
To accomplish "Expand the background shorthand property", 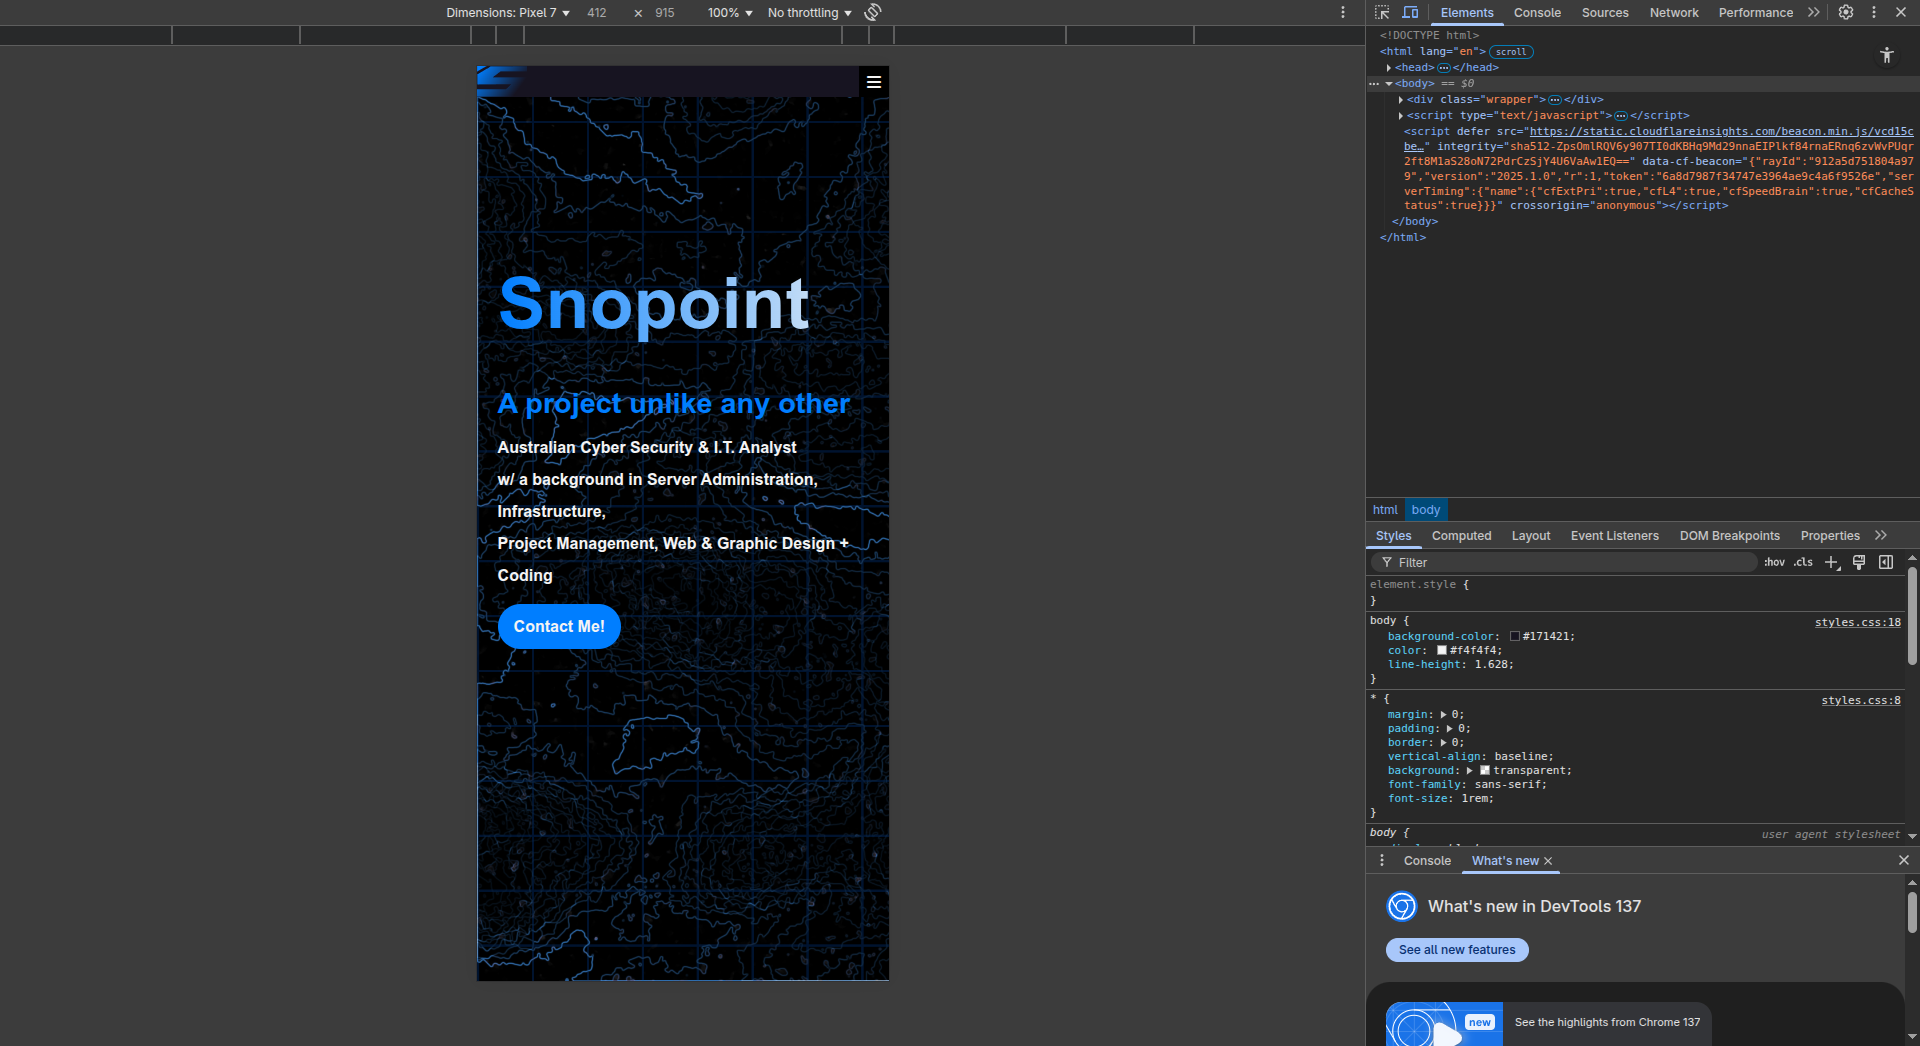I will [x=1469, y=771].
